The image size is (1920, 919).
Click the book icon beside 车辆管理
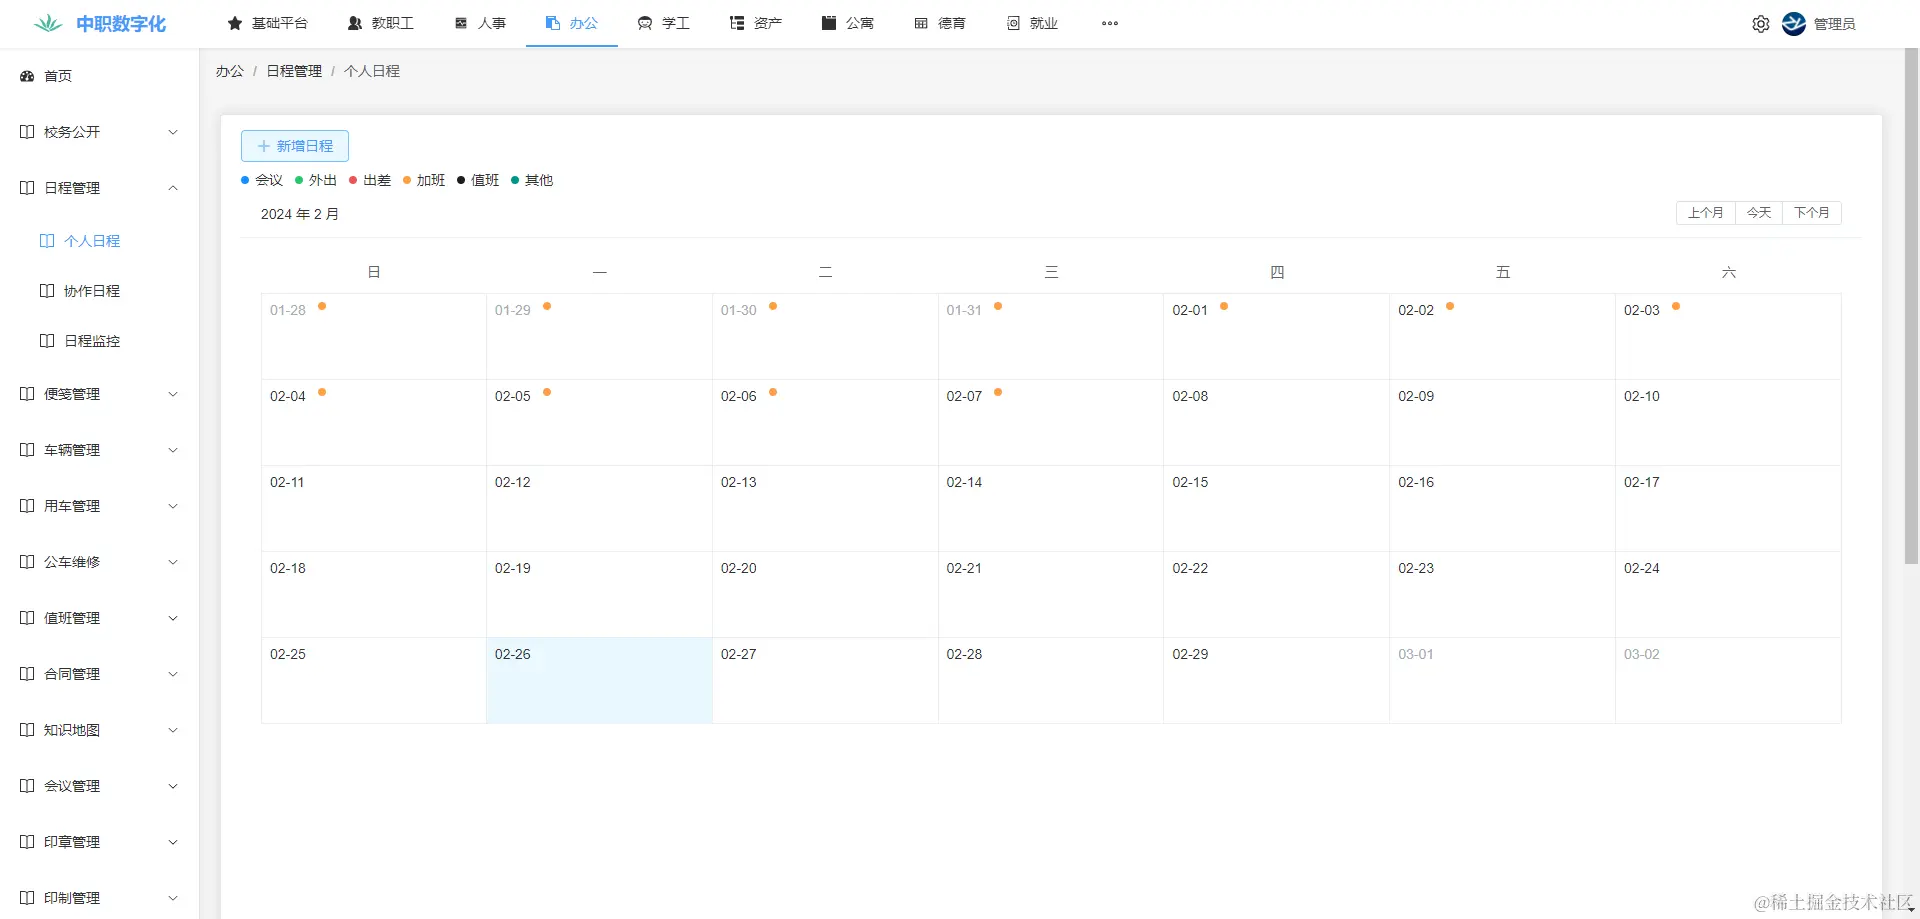tap(27, 450)
